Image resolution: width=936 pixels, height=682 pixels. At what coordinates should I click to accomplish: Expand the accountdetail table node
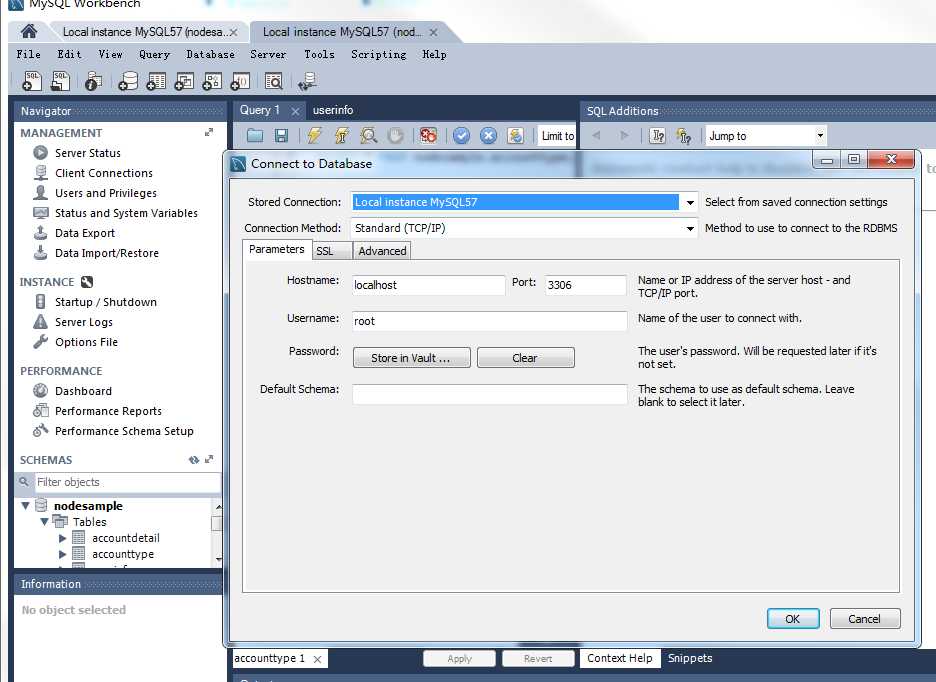62,538
